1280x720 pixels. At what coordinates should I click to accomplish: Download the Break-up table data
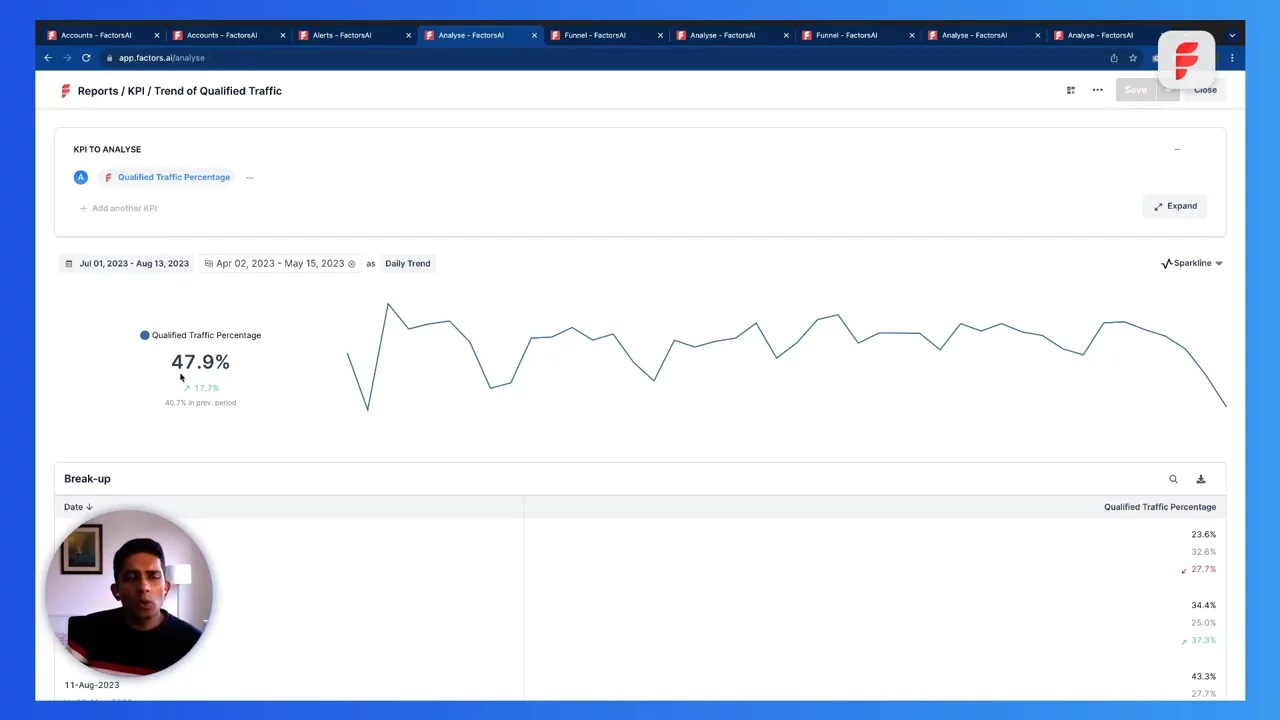pyautogui.click(x=1201, y=479)
